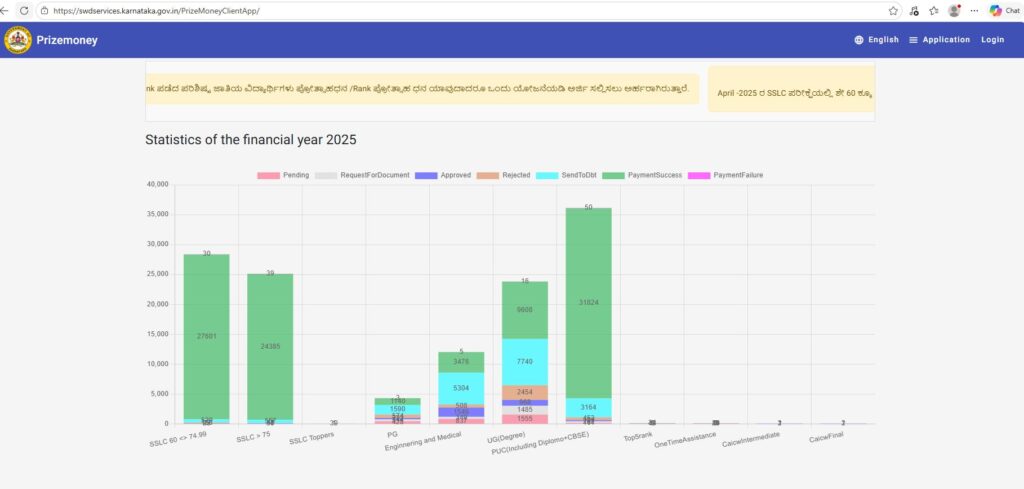
Task: Click the PUC green PaymentSuccess bar segment
Action: pos(588,302)
